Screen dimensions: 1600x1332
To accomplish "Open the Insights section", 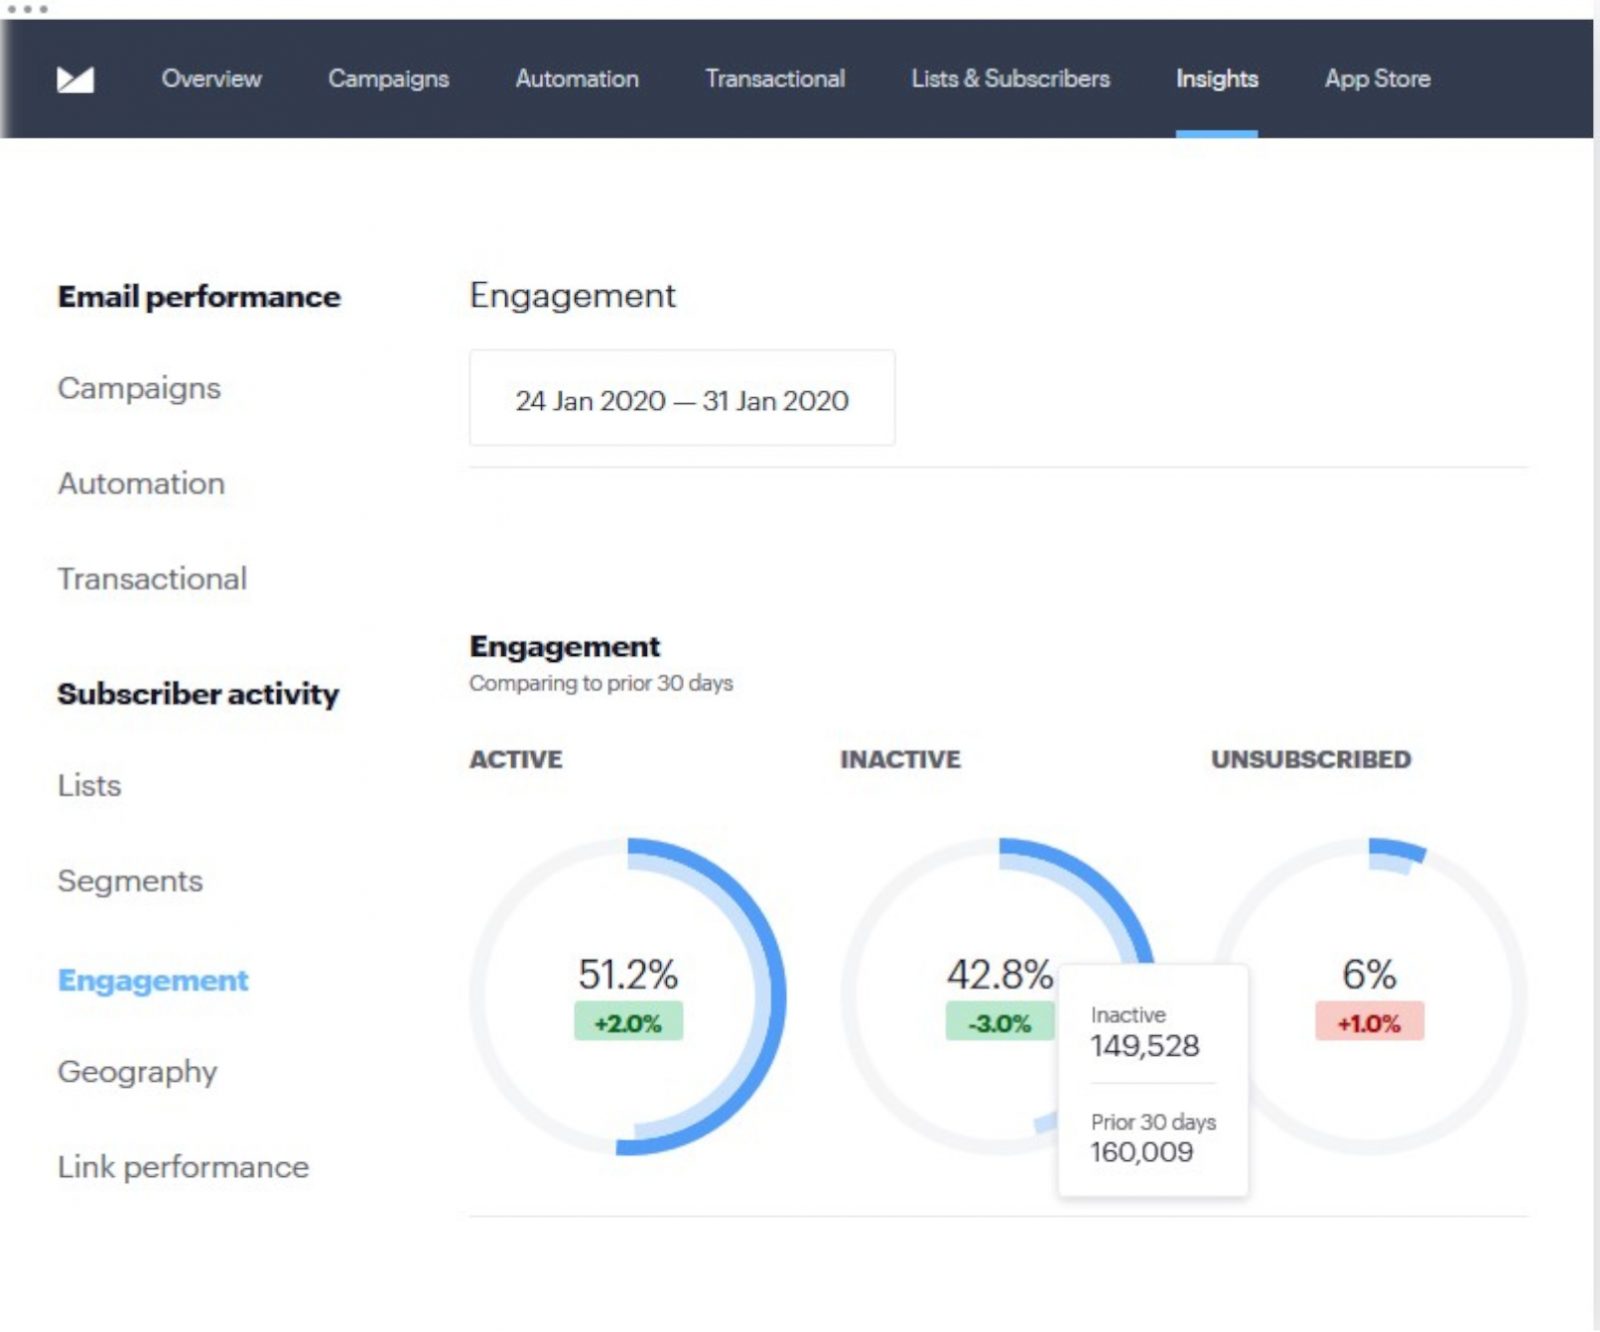I will [1216, 79].
